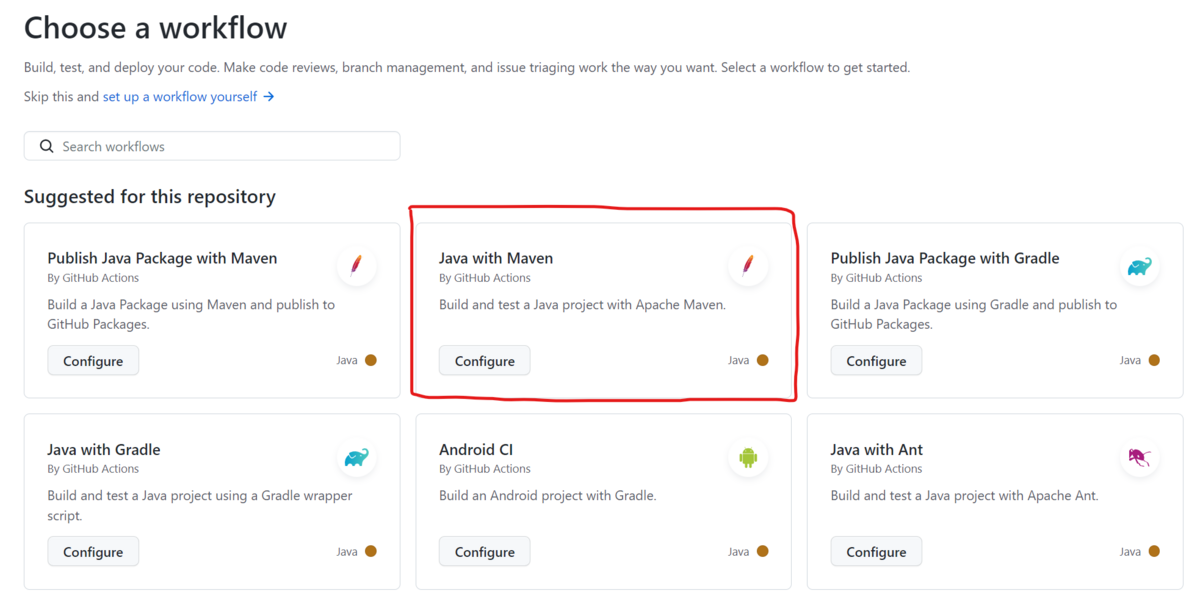Screen dimensions: 1200x602
Task: Configure the Android CI workflow
Action: [x=485, y=552]
